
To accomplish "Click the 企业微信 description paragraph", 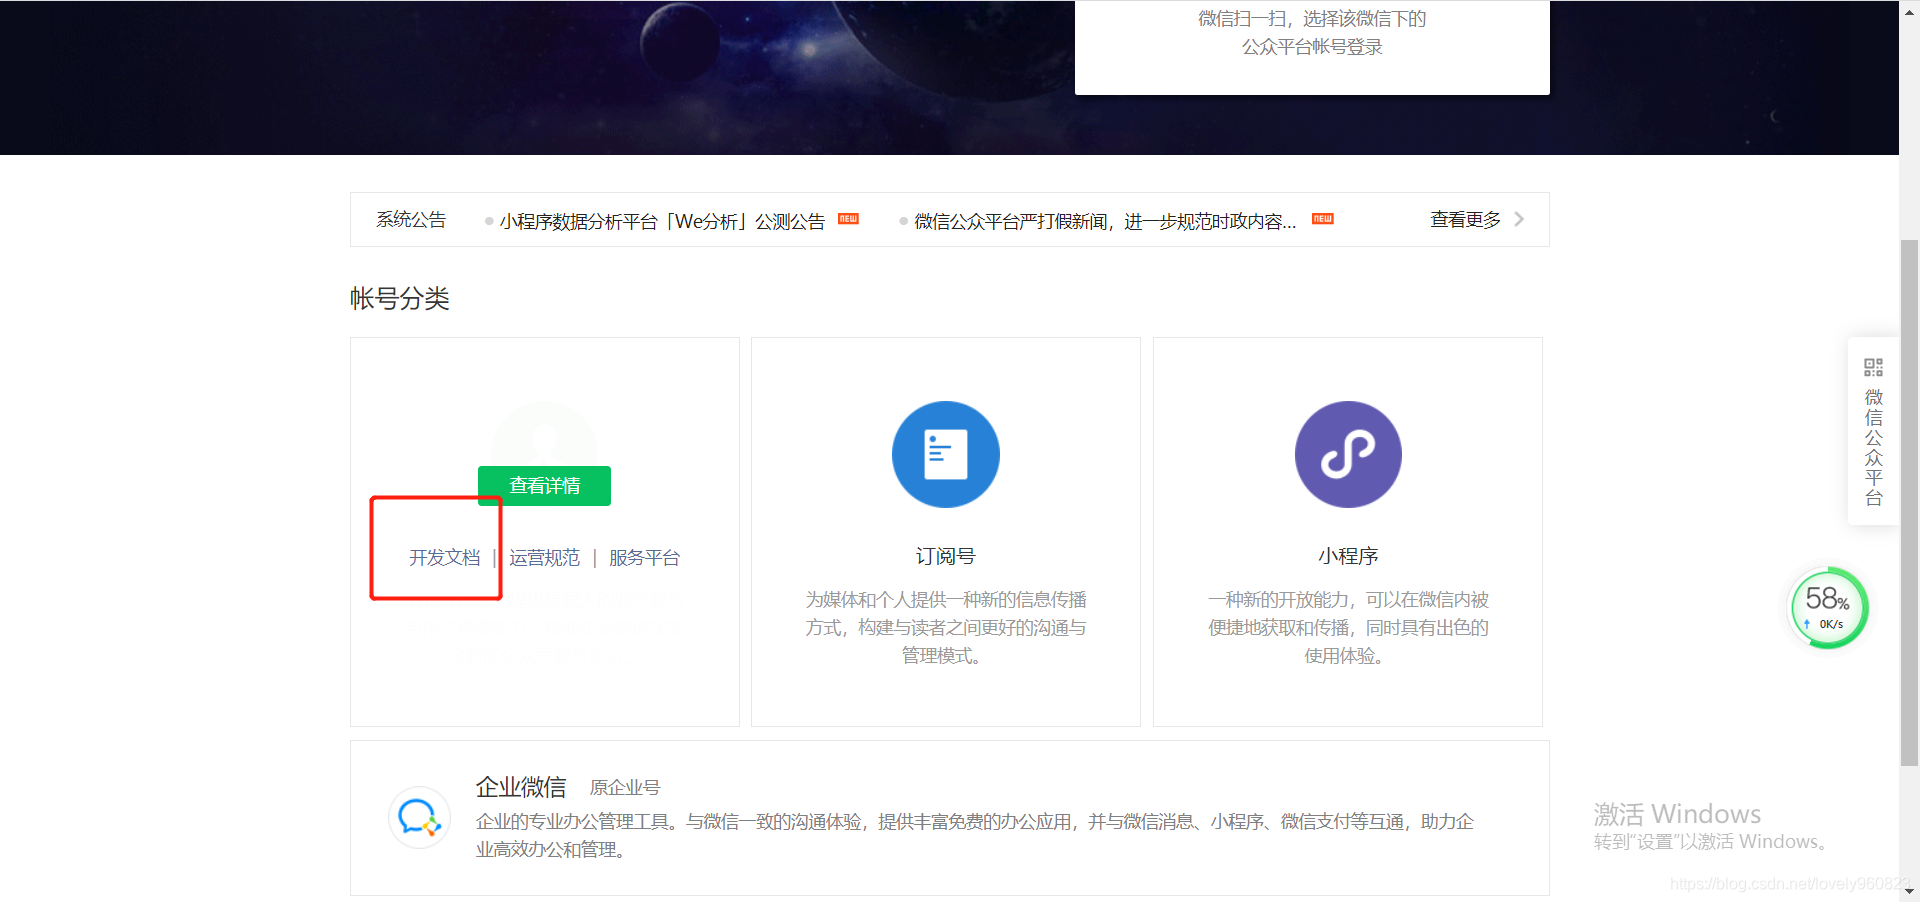I will [x=975, y=835].
